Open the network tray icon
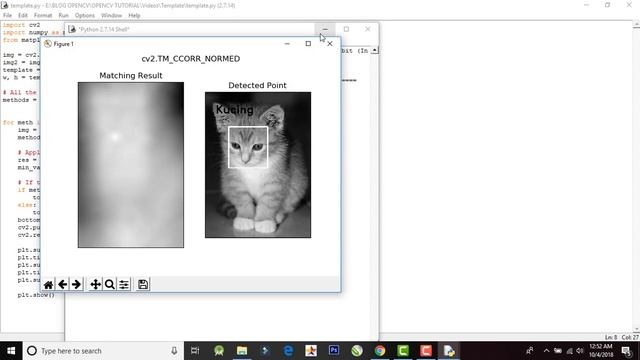The height and width of the screenshot is (360, 640). [x=569, y=351]
